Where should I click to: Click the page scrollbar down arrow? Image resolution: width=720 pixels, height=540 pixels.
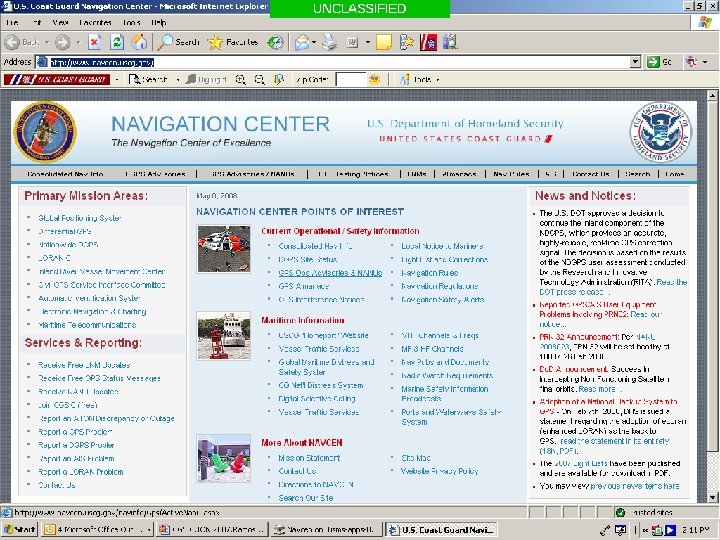[x=712, y=497]
